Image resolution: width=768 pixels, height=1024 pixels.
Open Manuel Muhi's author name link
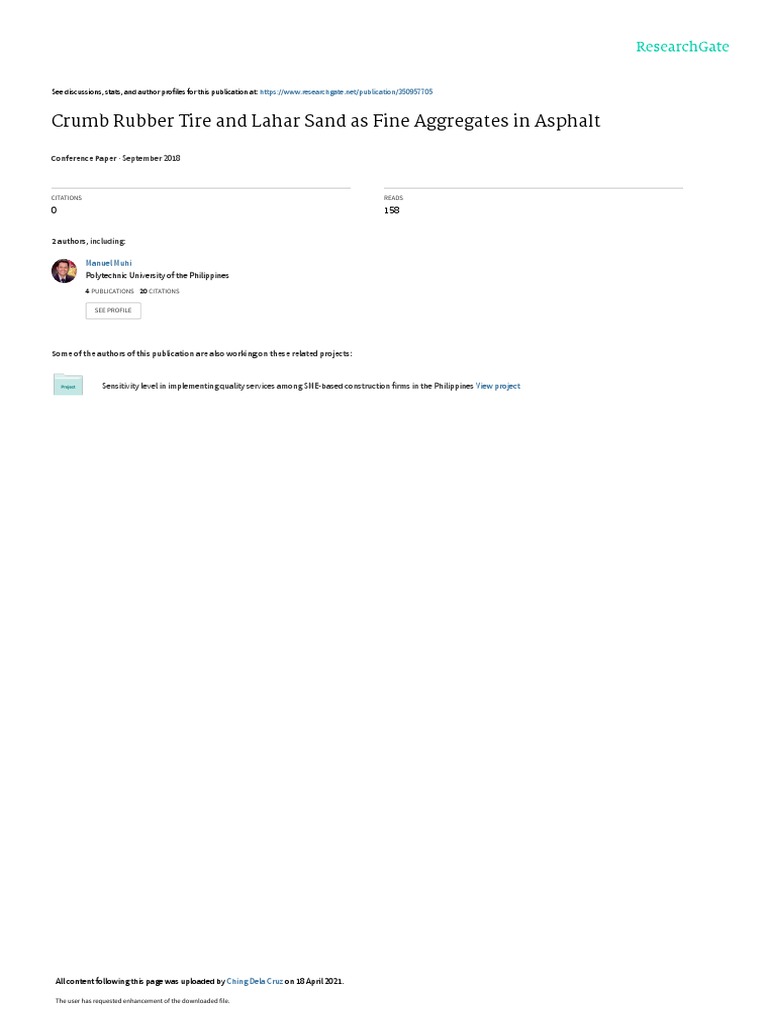[108, 263]
